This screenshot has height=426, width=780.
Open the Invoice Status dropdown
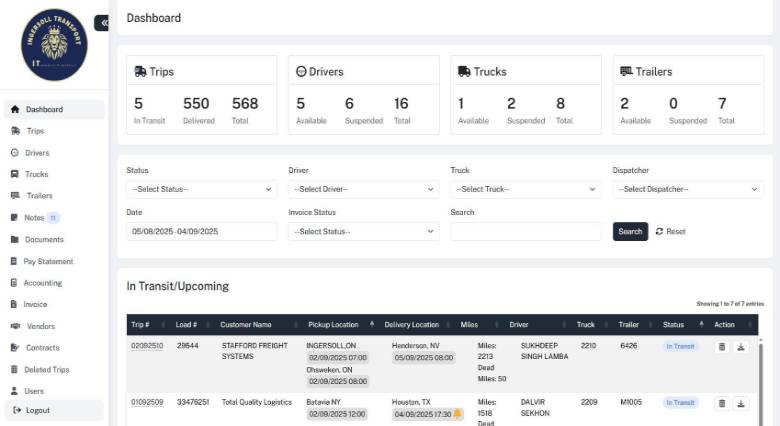tap(363, 231)
